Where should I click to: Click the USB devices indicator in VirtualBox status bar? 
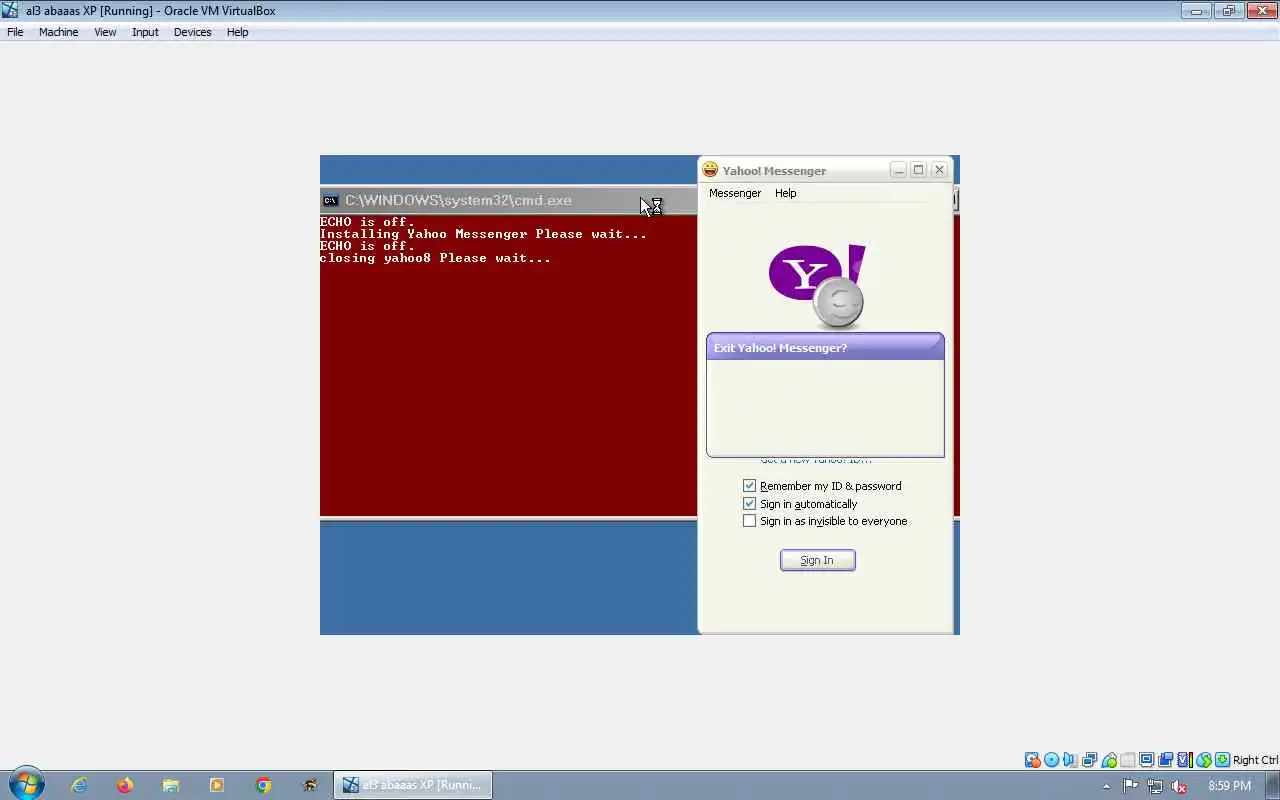coord(1109,760)
